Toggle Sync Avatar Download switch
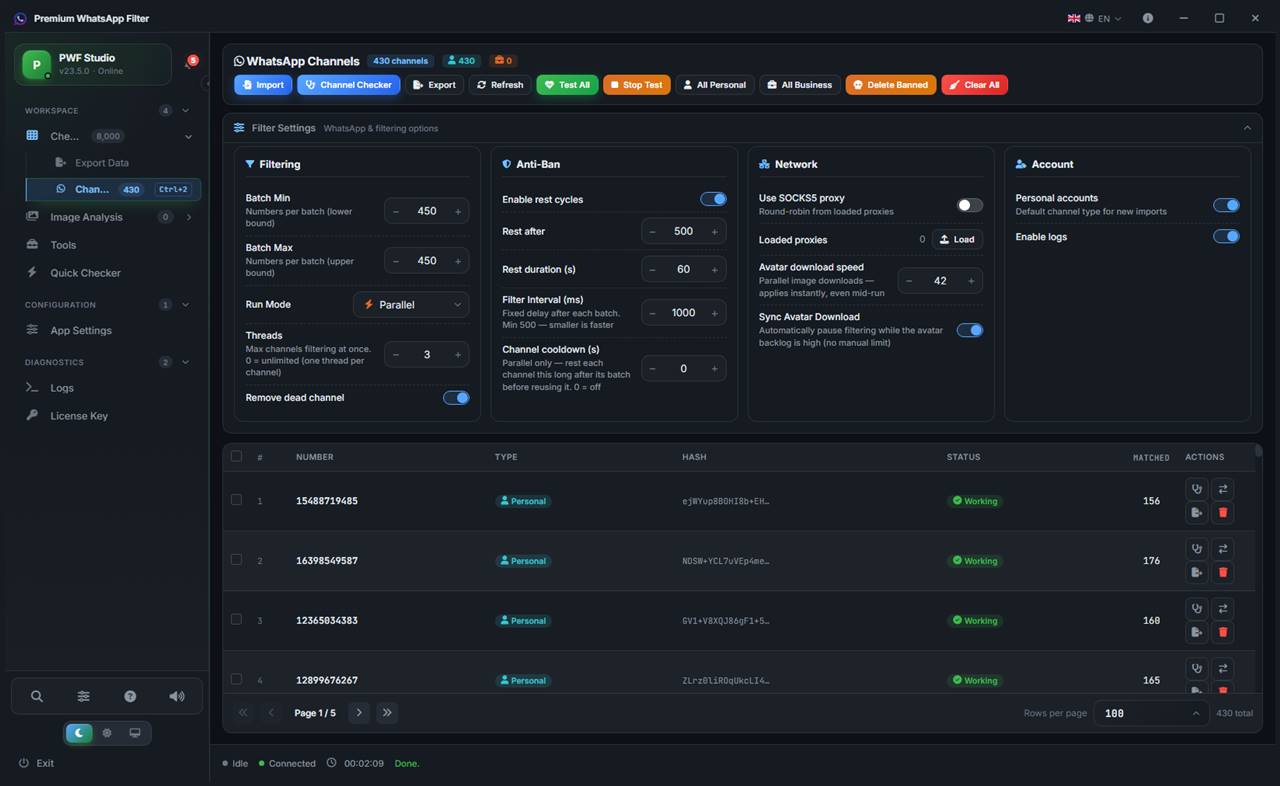 pyautogui.click(x=970, y=330)
